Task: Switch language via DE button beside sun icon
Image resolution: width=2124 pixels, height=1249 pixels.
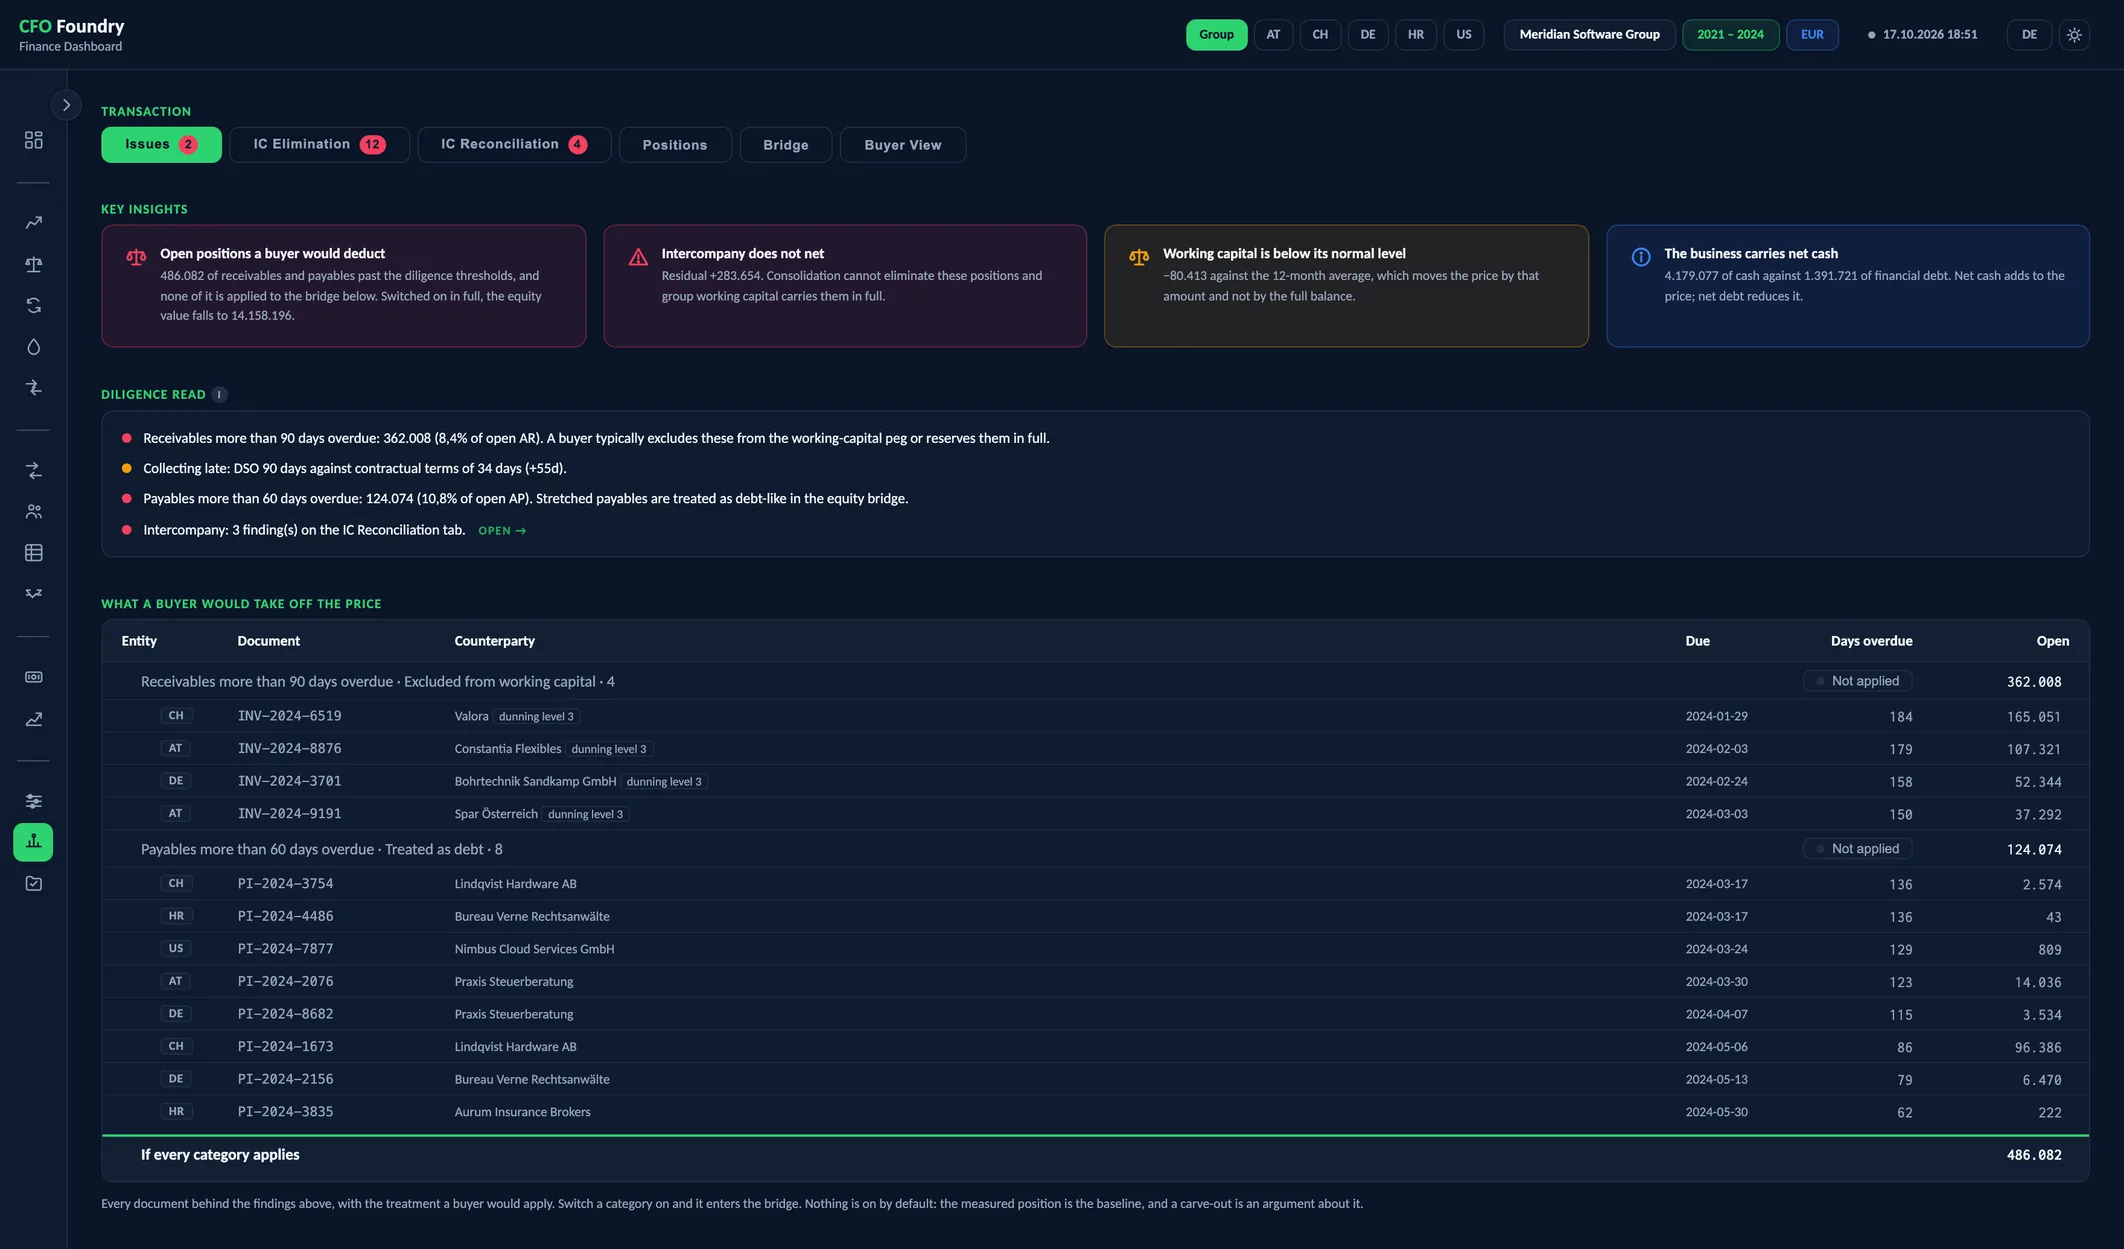Action: coord(2029,35)
